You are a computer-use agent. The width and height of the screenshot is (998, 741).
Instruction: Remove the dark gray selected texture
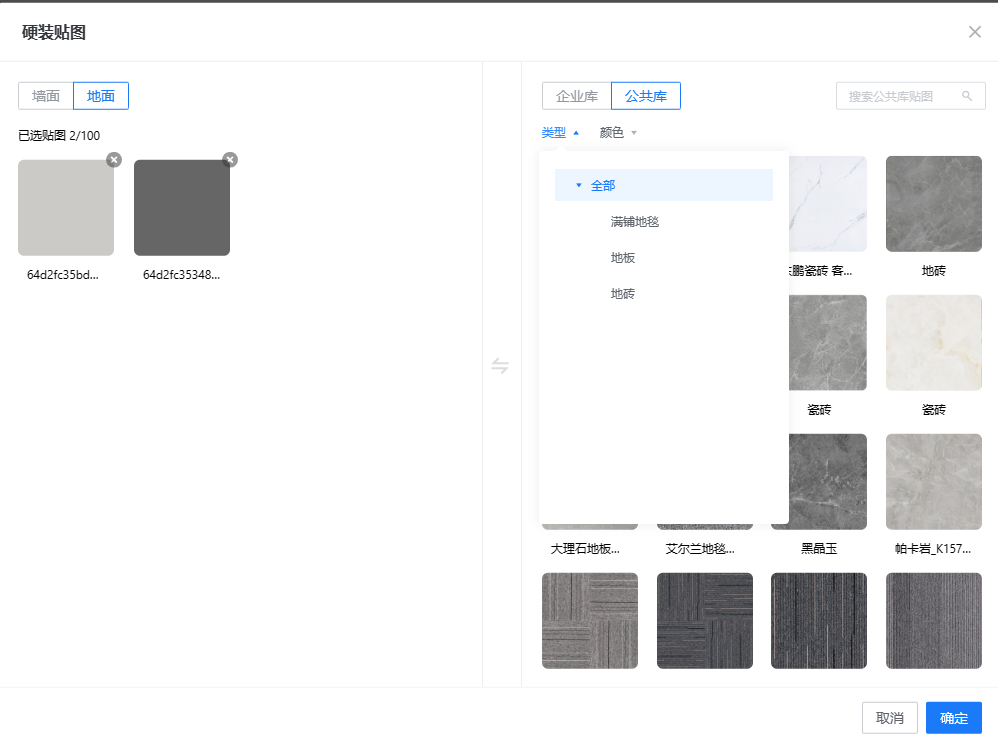pos(230,160)
